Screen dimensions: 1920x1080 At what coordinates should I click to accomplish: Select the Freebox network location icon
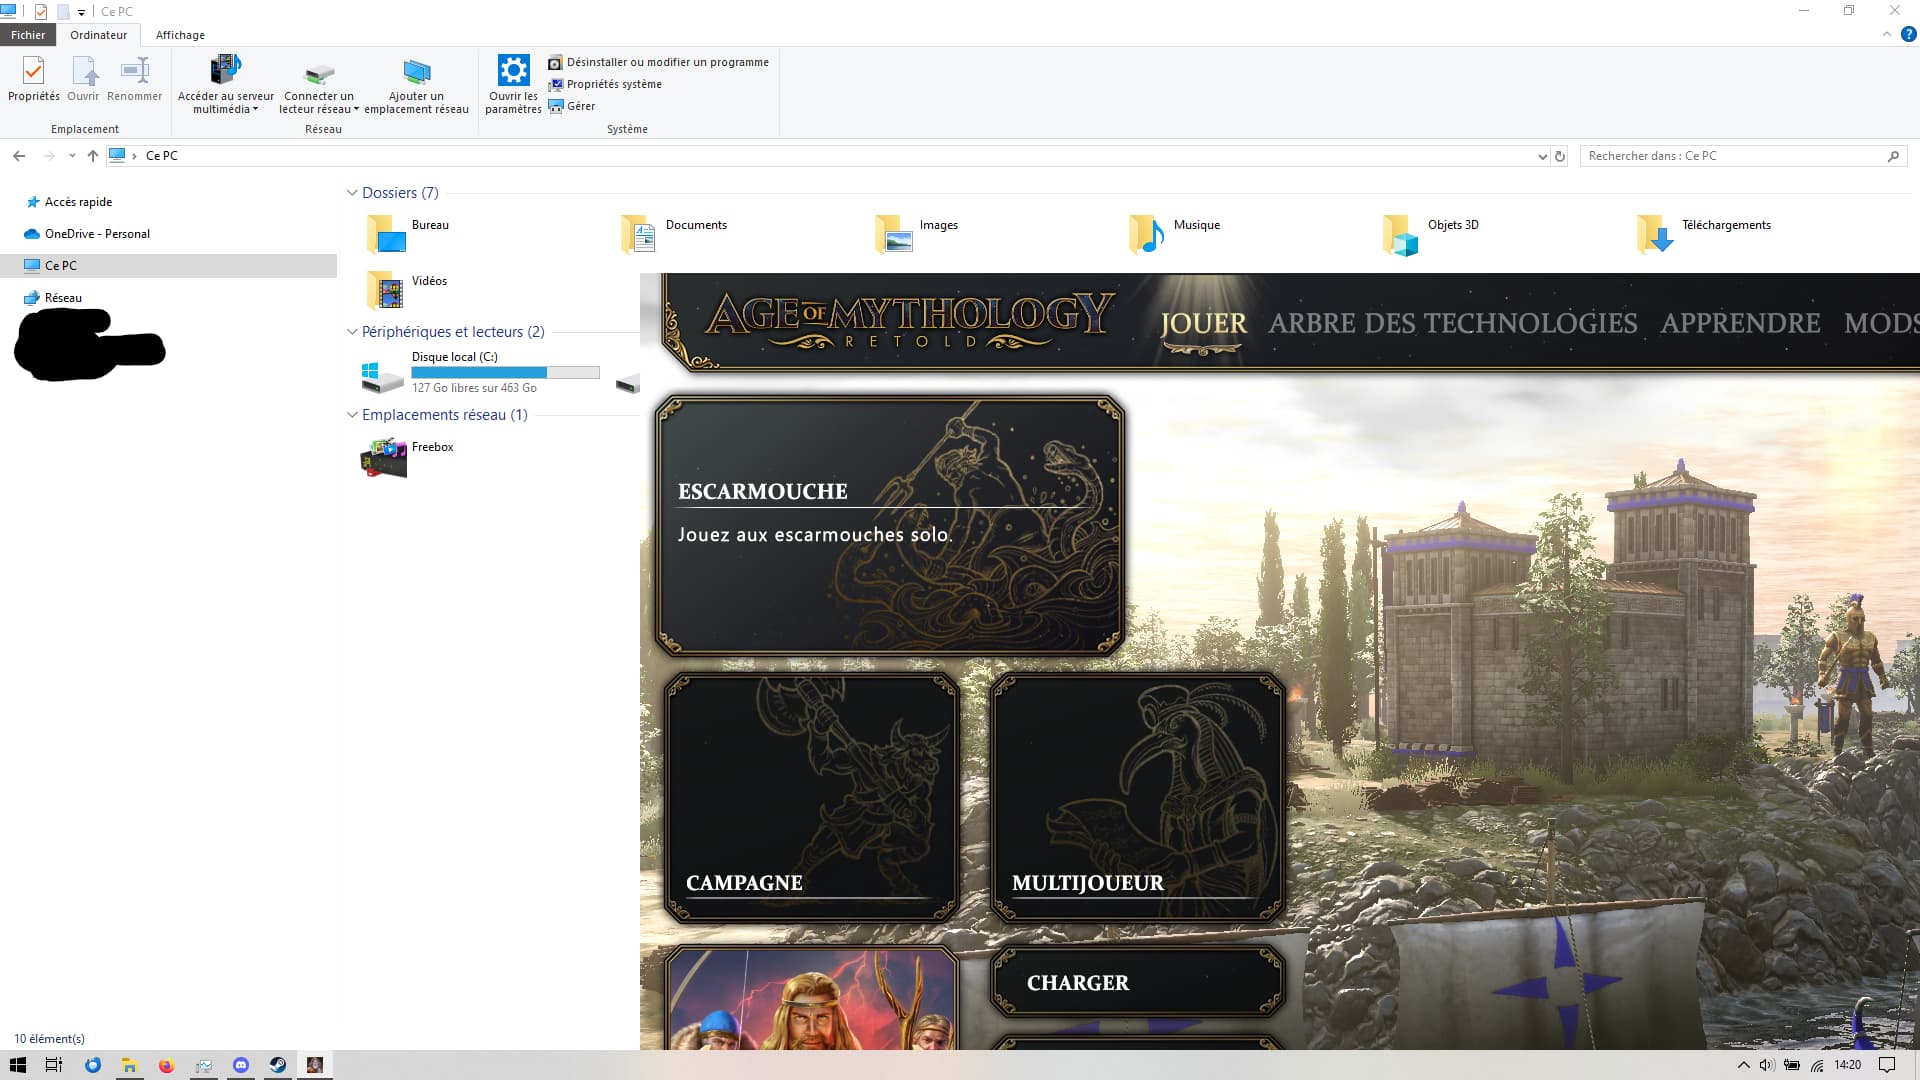(384, 459)
